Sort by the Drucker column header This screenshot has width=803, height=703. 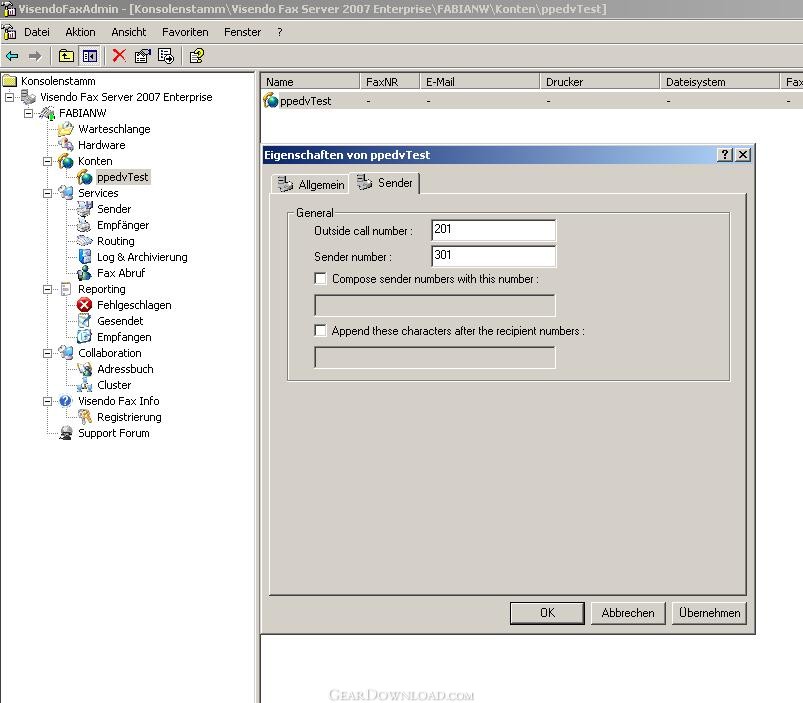(x=600, y=82)
